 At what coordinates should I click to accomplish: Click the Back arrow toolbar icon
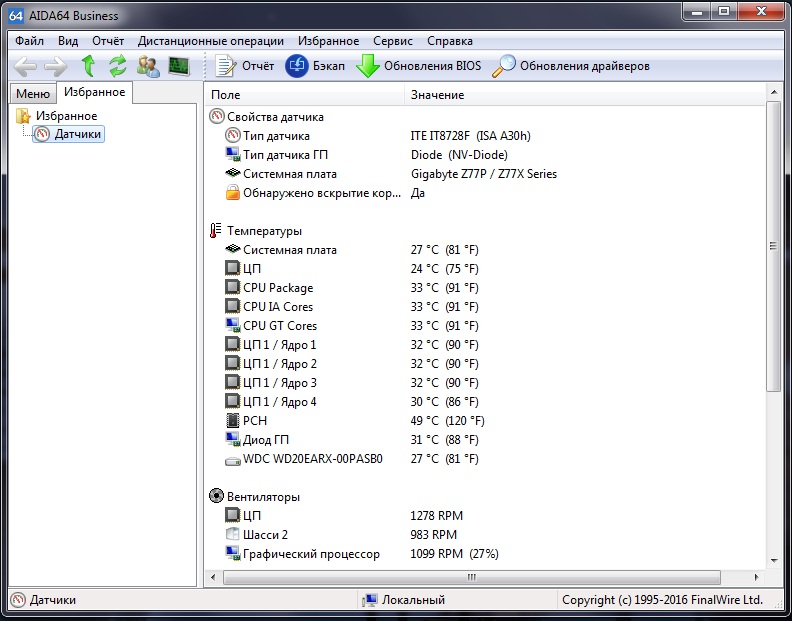click(x=25, y=66)
